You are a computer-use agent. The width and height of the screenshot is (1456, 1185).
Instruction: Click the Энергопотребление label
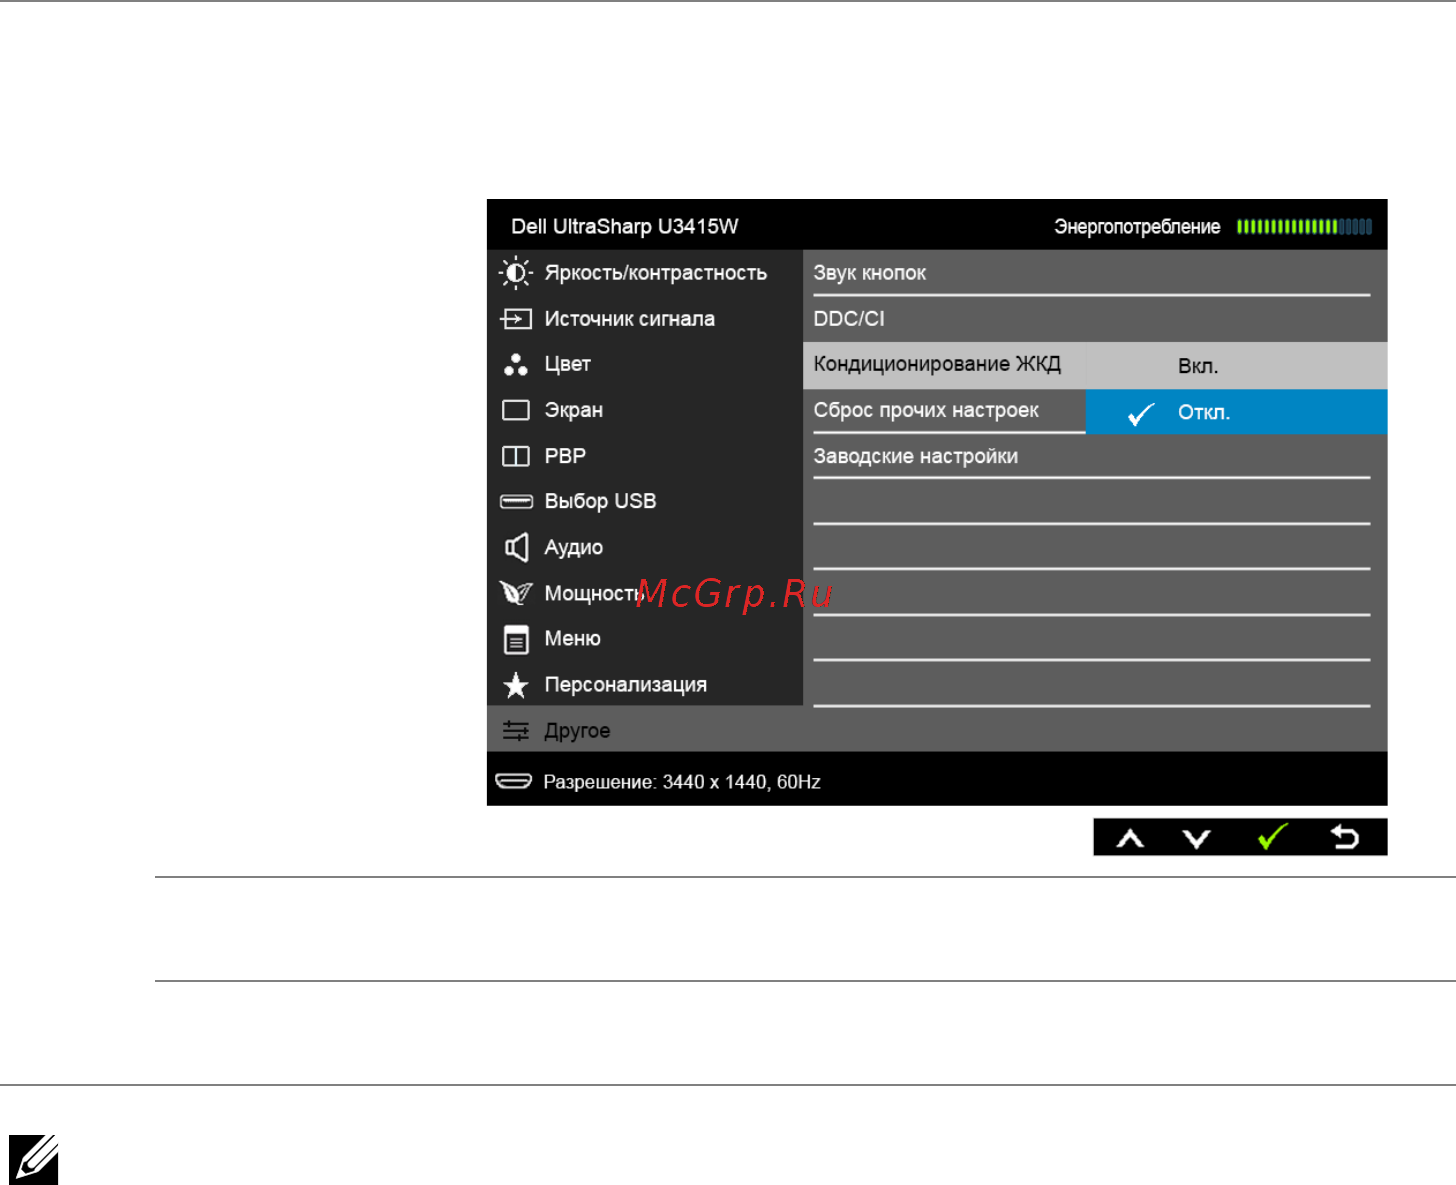pyautogui.click(x=1137, y=227)
